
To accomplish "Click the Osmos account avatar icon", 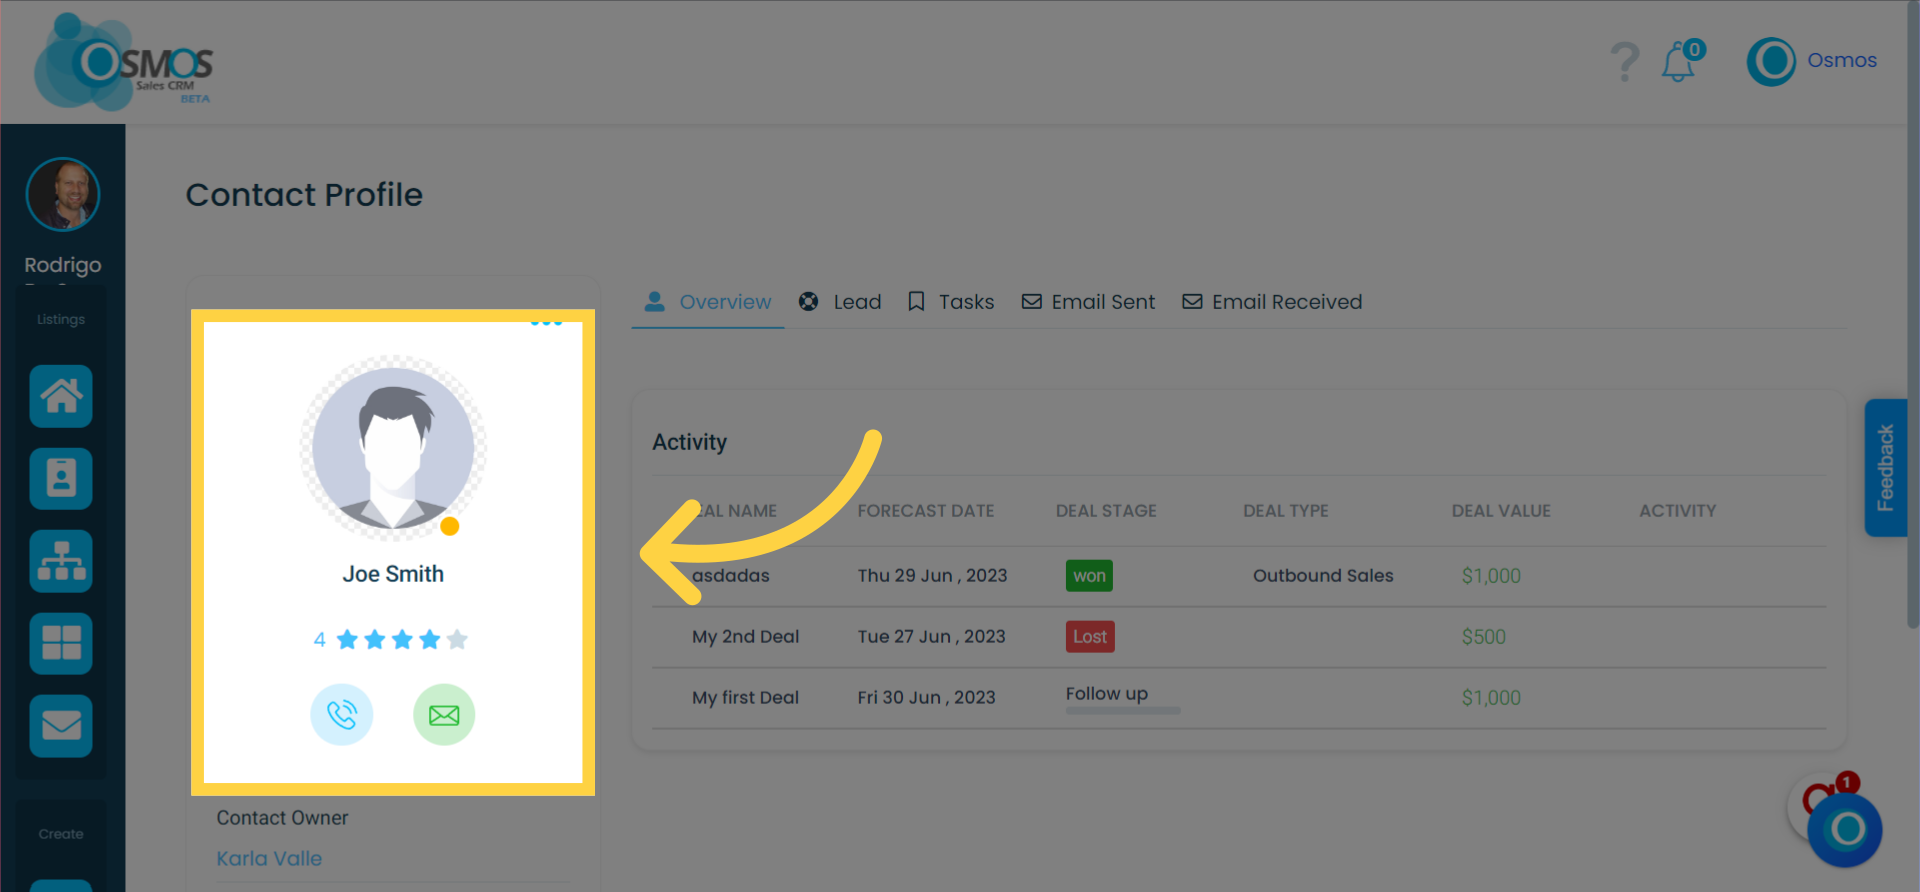I will point(1771,61).
